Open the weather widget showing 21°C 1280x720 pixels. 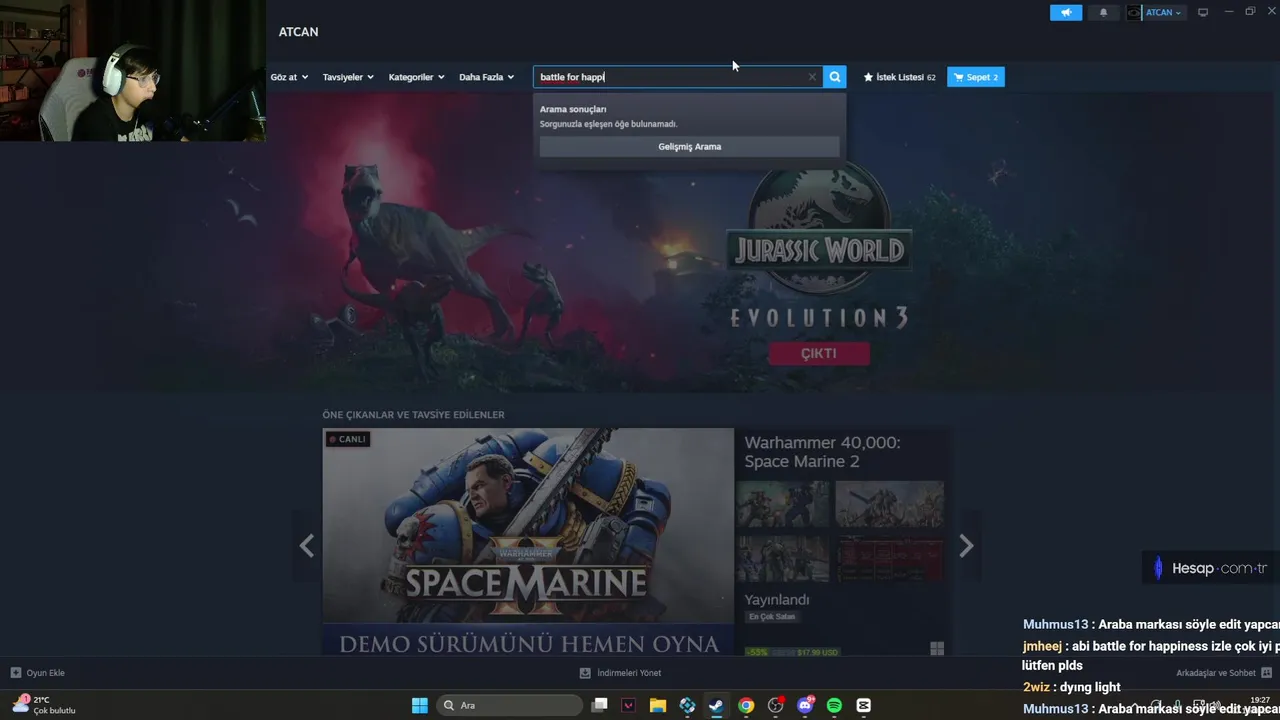click(x=44, y=705)
